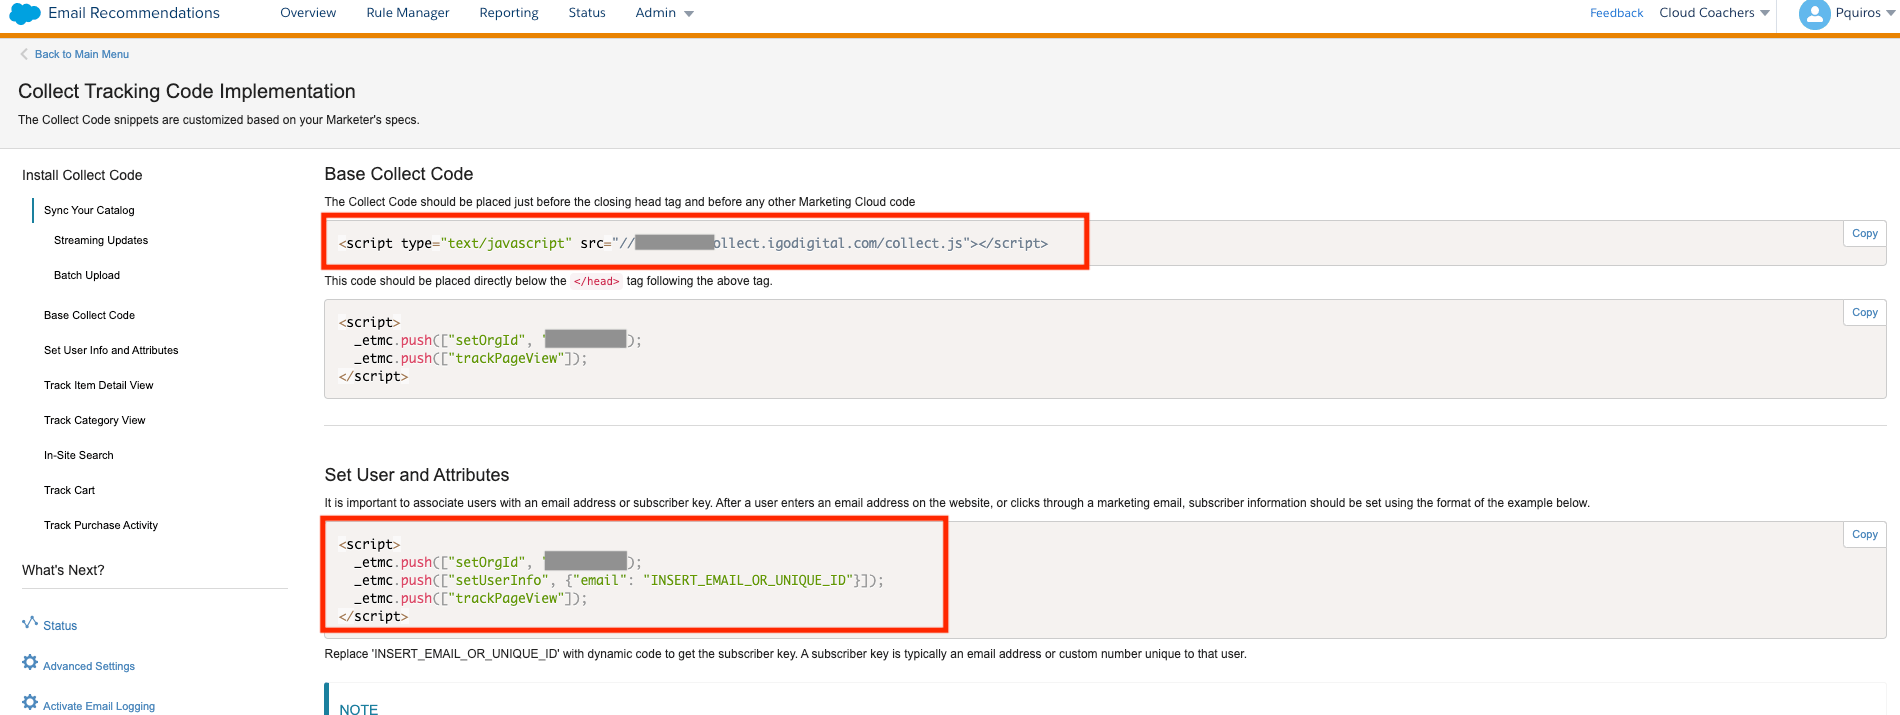Click the Activate Email Logging gear icon

click(x=30, y=703)
